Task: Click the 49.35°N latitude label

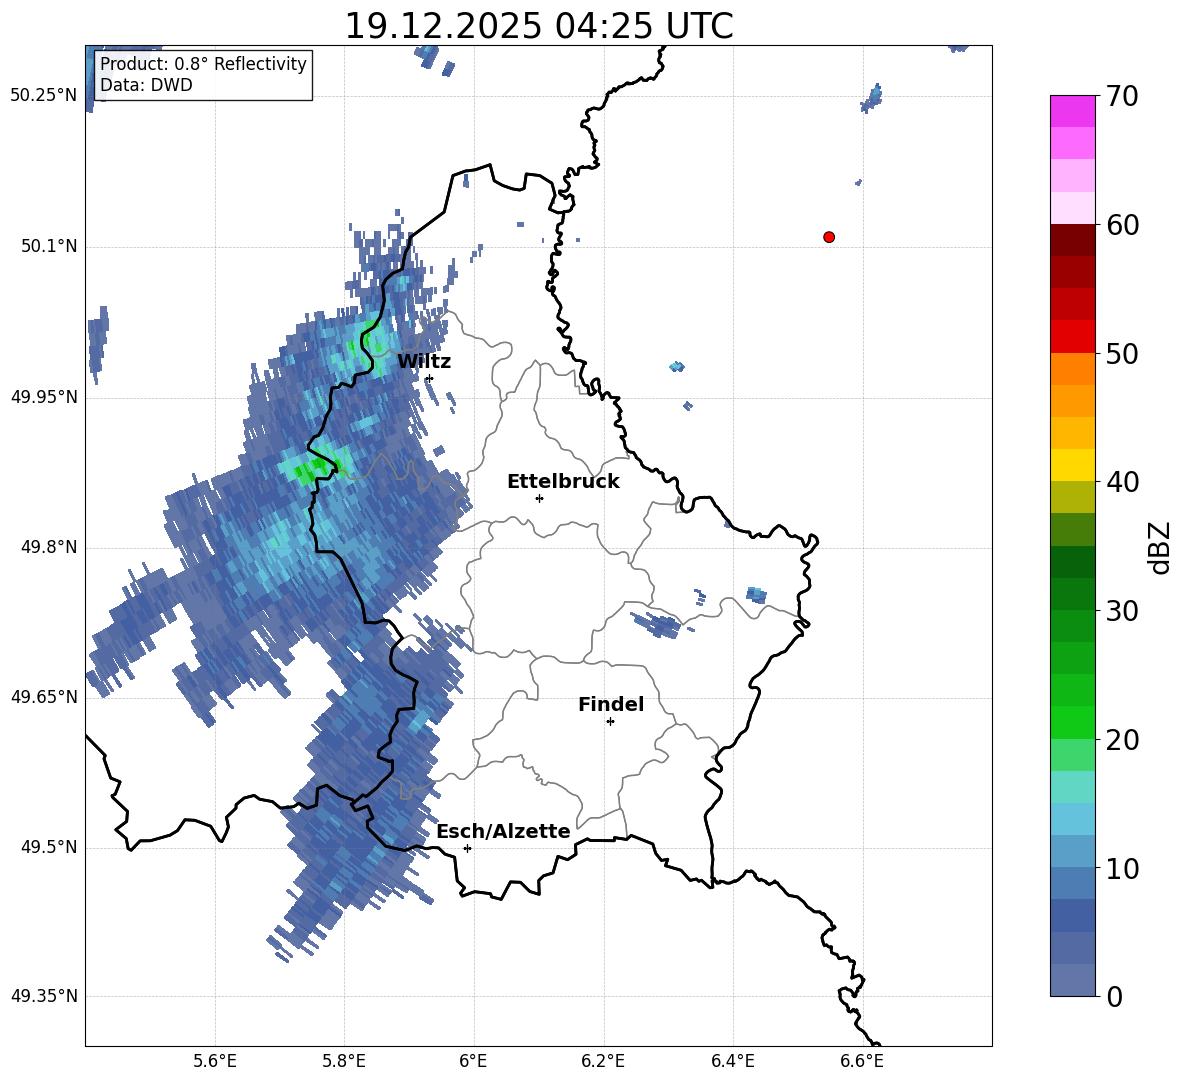Action: coord(44,996)
